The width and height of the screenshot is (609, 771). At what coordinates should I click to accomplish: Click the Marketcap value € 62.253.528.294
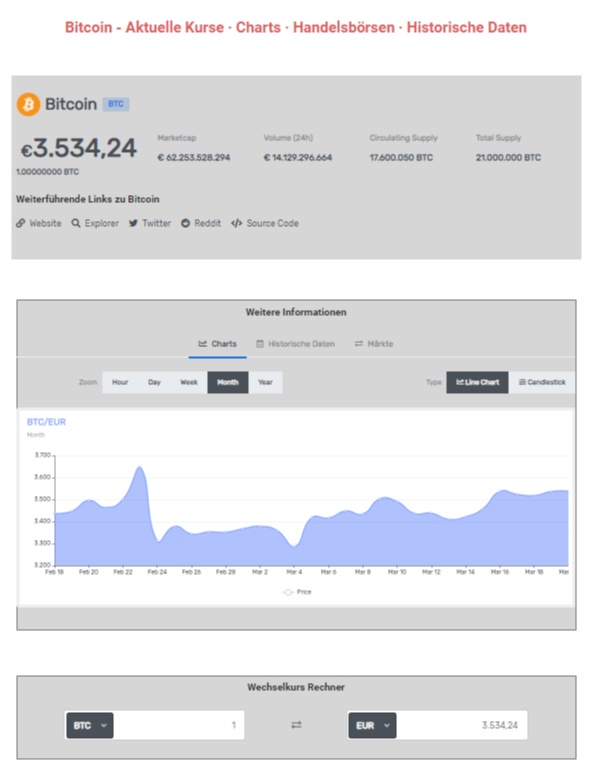coord(194,158)
